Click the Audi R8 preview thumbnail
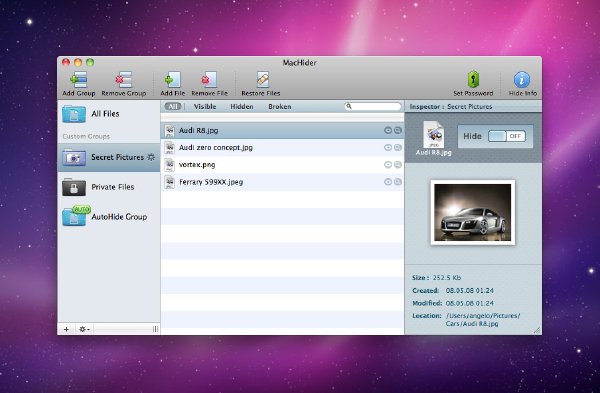This screenshot has height=393, width=600. [473, 213]
